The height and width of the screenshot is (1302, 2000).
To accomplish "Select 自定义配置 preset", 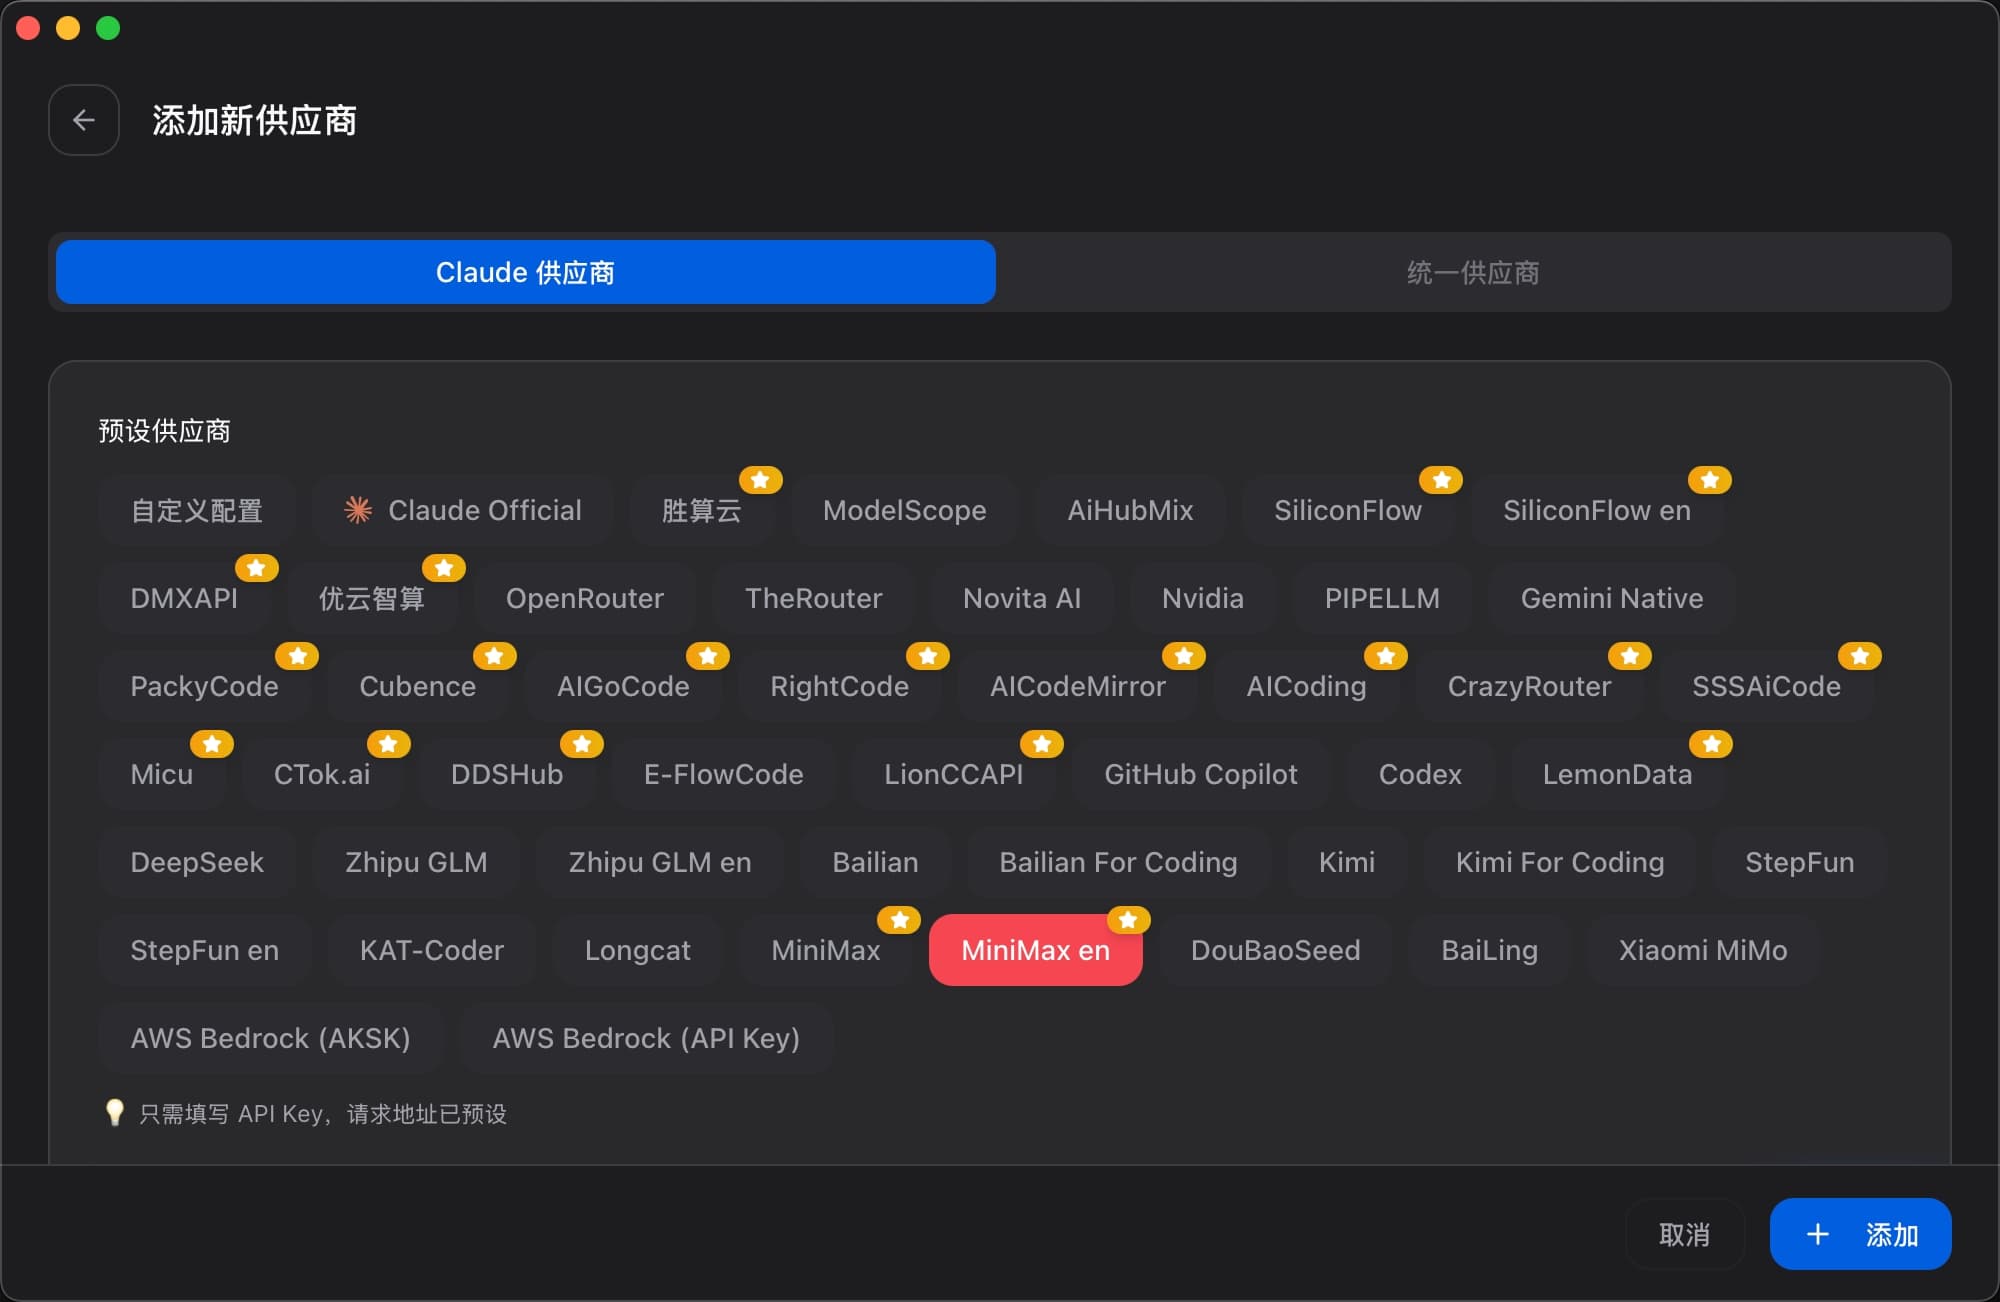I will pyautogui.click(x=197, y=510).
